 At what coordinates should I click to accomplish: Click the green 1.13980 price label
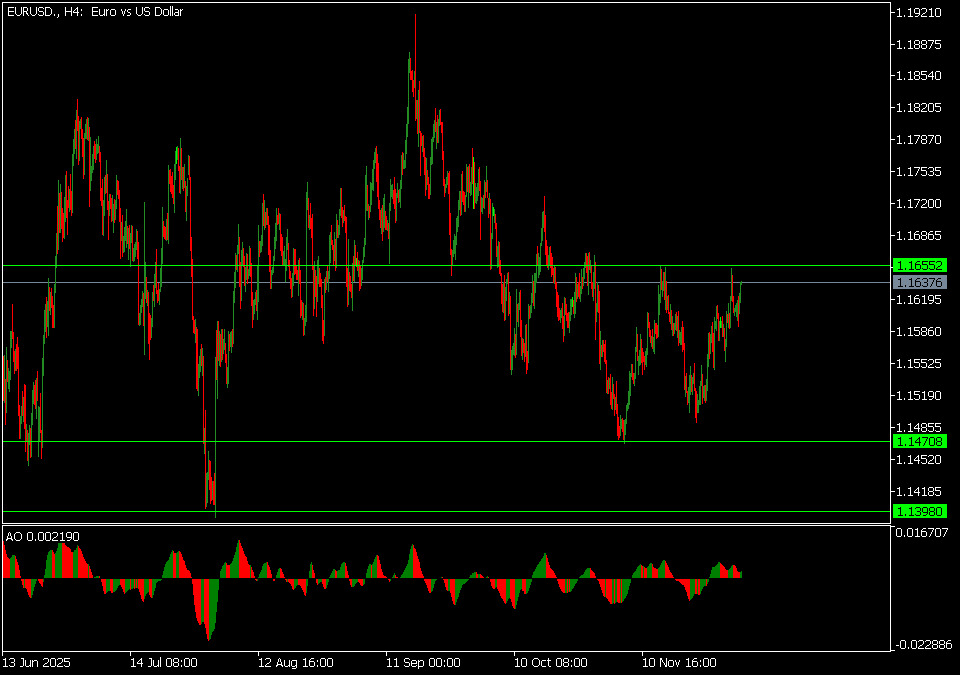(x=919, y=511)
